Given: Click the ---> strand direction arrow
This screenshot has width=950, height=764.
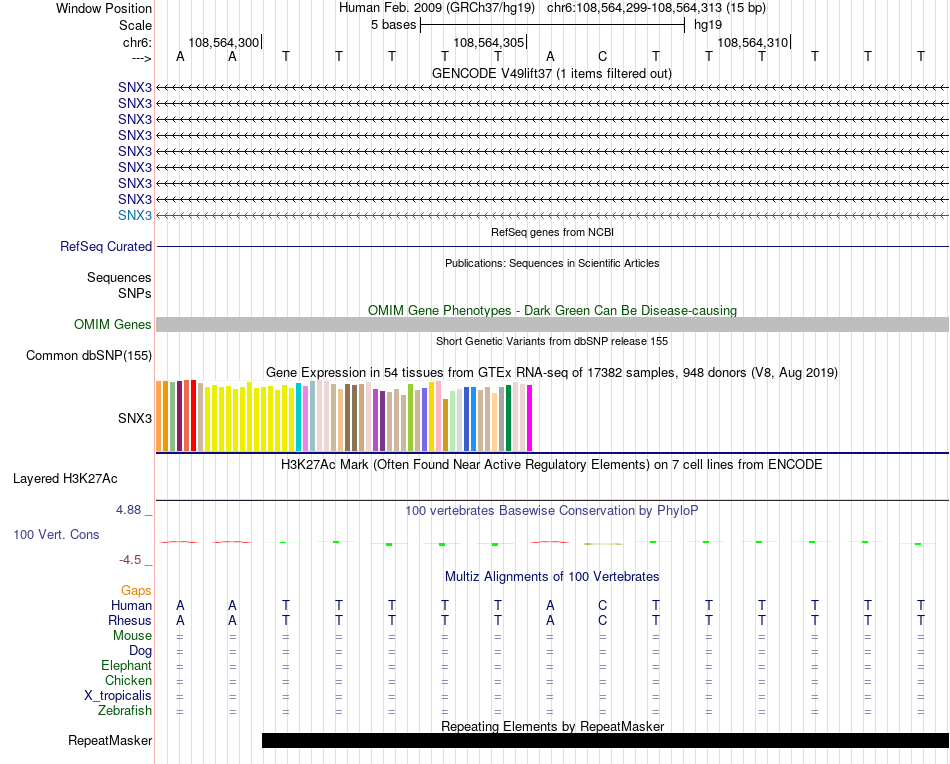Looking at the screenshot, I should pos(141,58).
